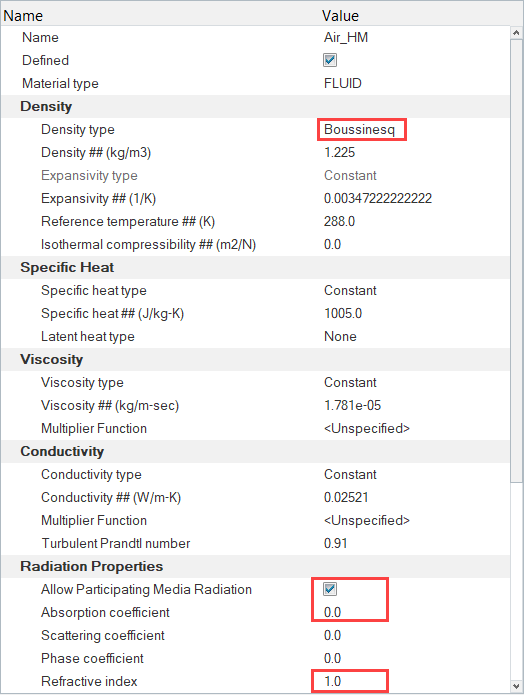Select the Scattering coefficient label

(102, 635)
